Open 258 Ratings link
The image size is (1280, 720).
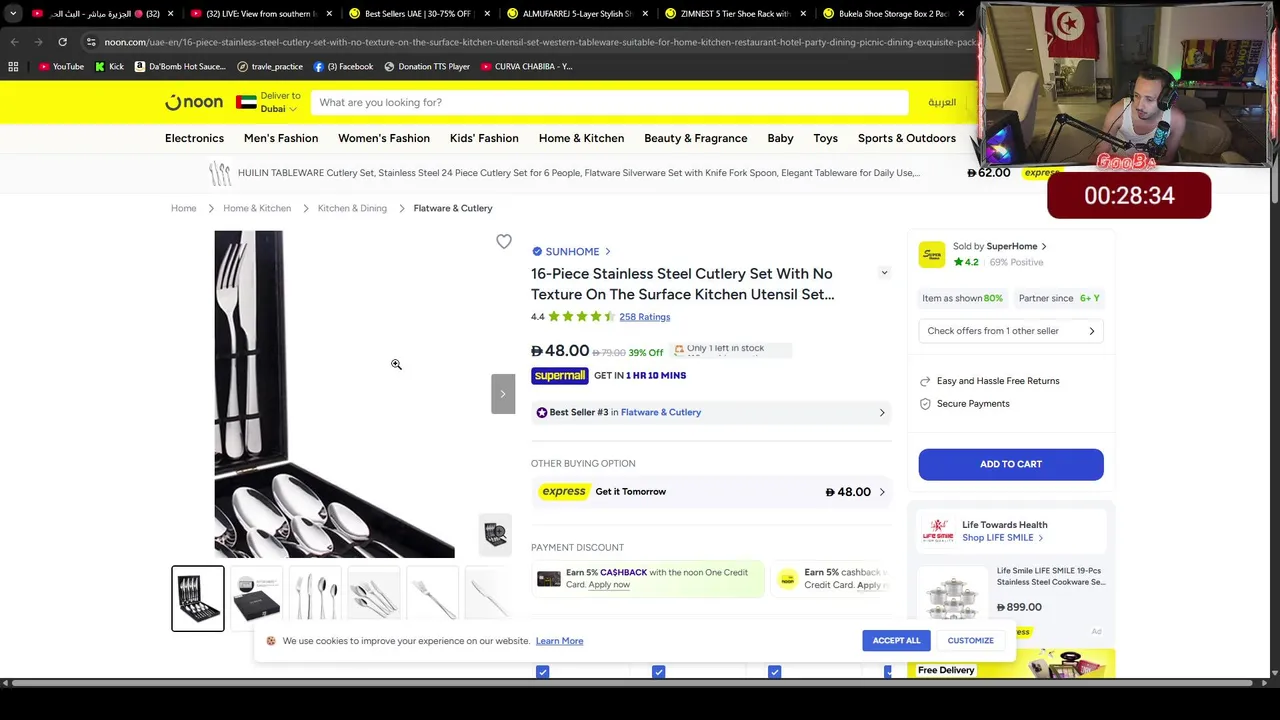644,317
